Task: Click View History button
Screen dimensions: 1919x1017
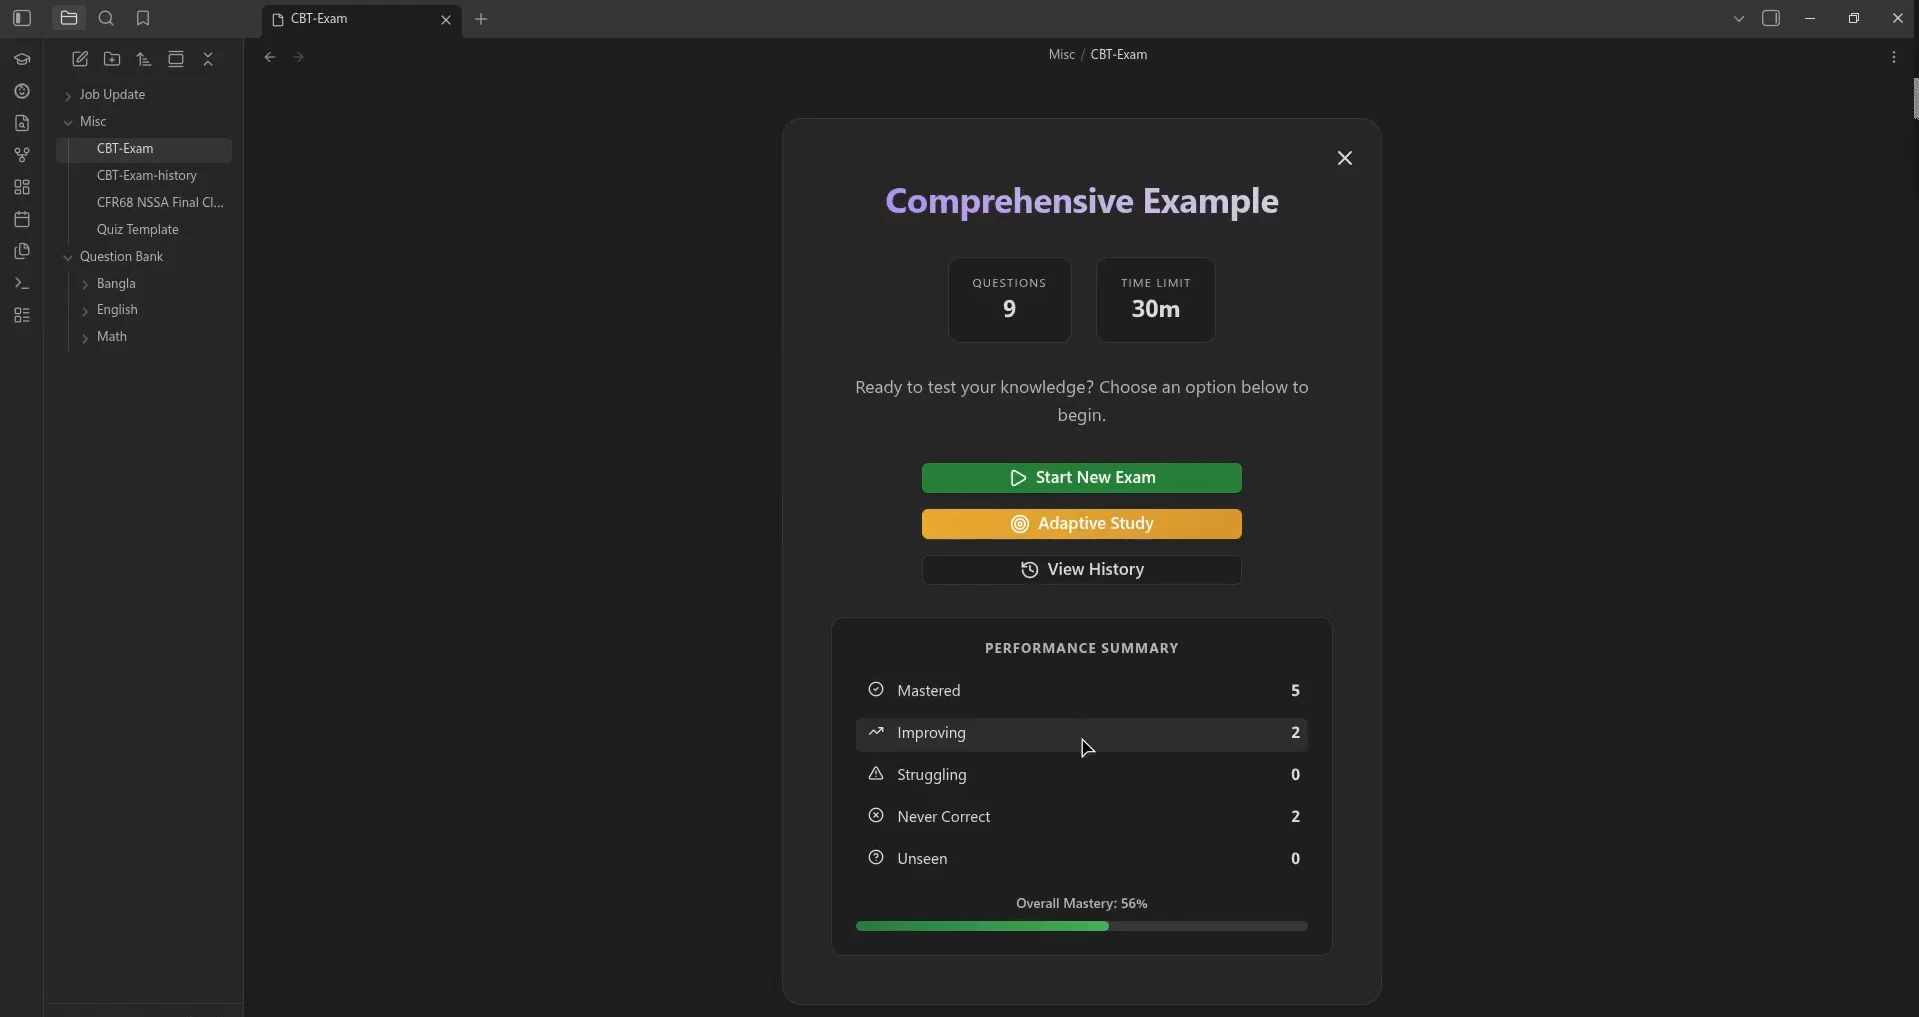Action: click(1081, 570)
